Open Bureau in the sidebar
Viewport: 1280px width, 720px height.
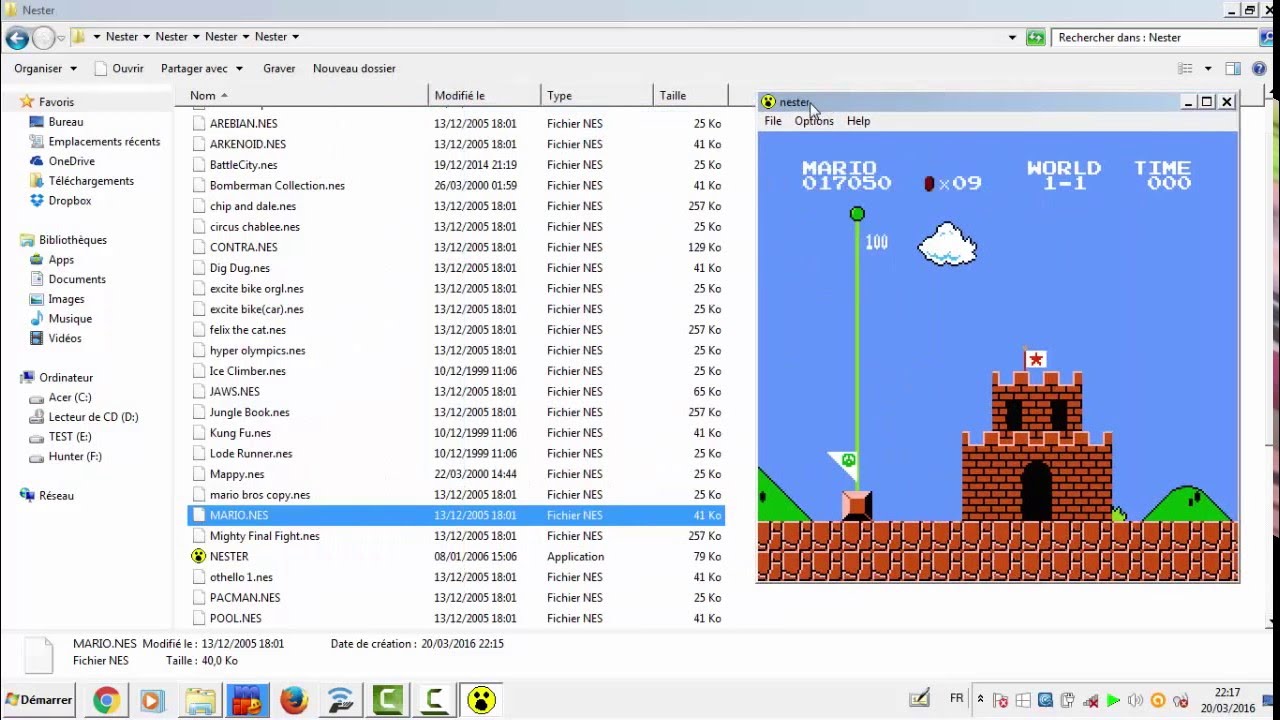coord(65,122)
